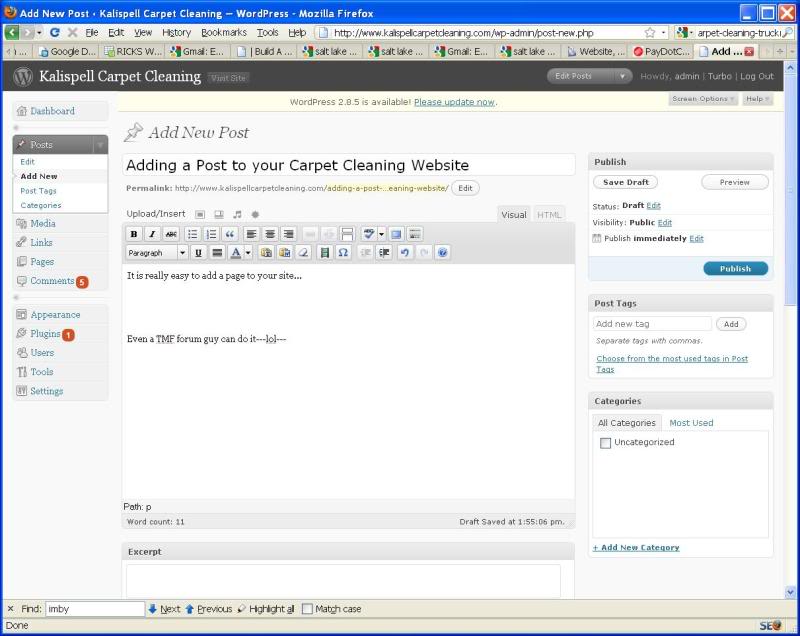Insert a special character with the Omega icon
The image size is (800, 636).
[341, 252]
